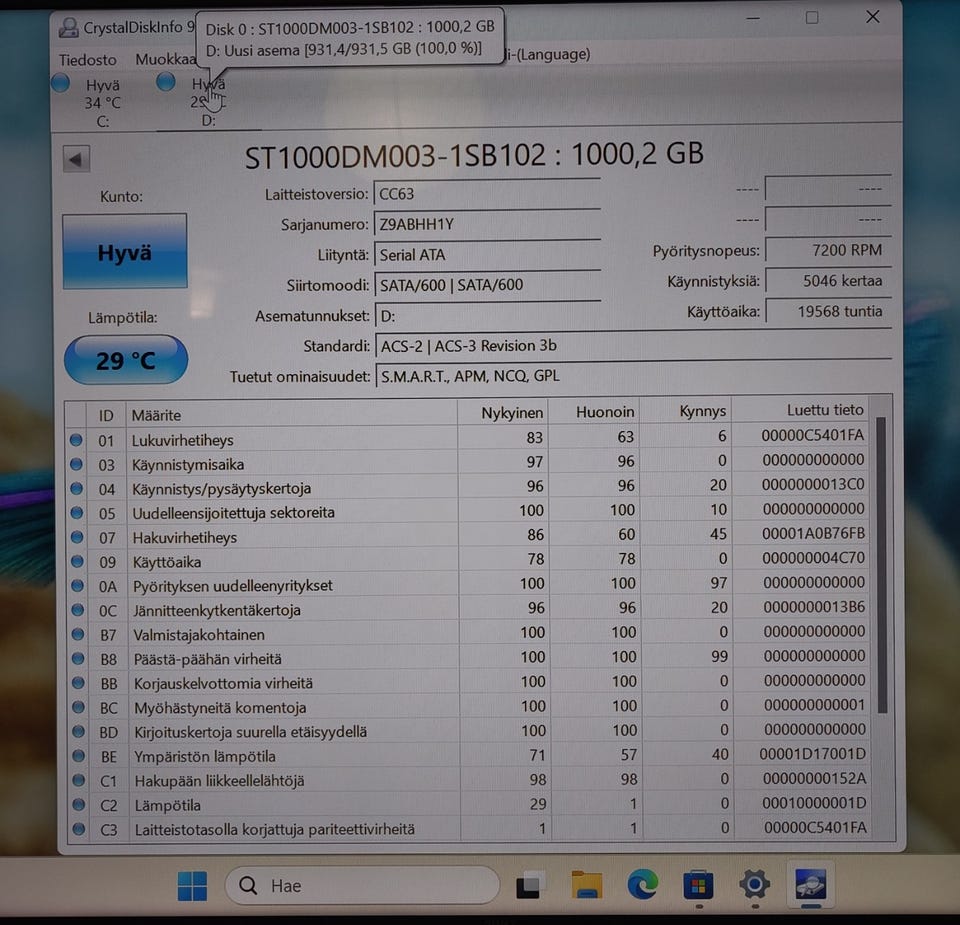Open the Muokkaa menu
960x925 pixels.
(x=165, y=59)
